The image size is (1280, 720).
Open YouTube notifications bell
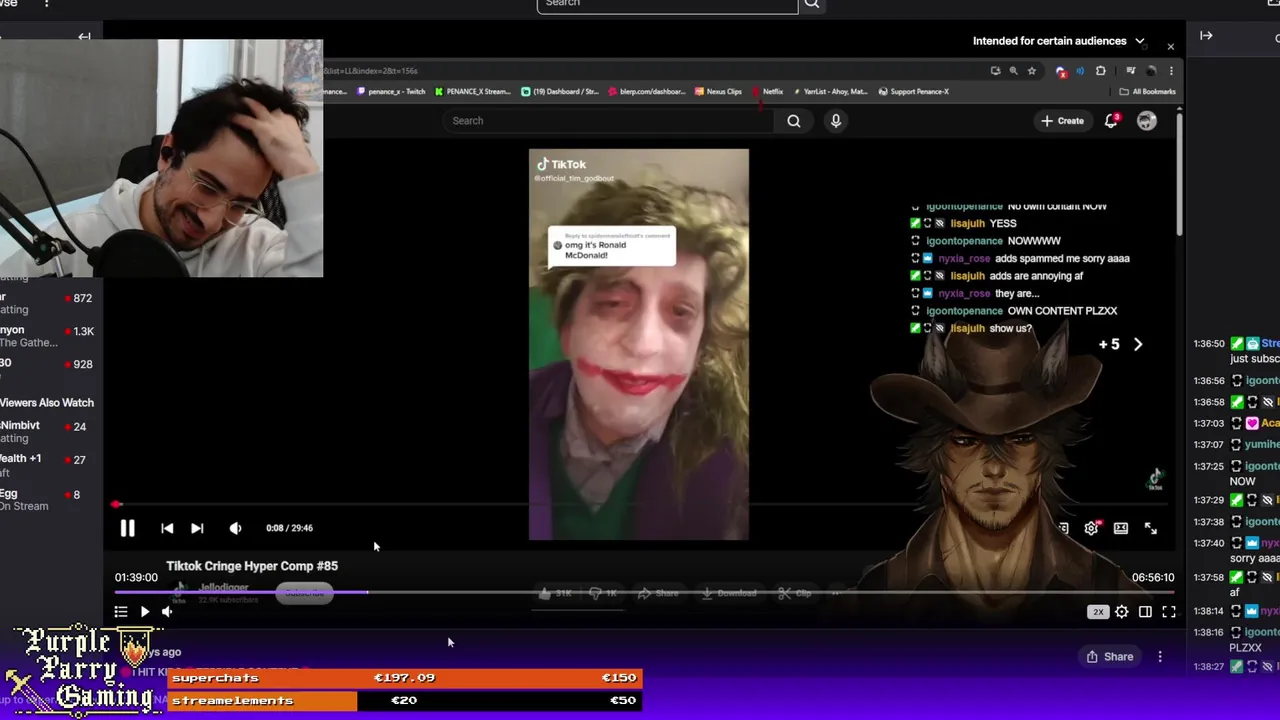click(x=1111, y=121)
